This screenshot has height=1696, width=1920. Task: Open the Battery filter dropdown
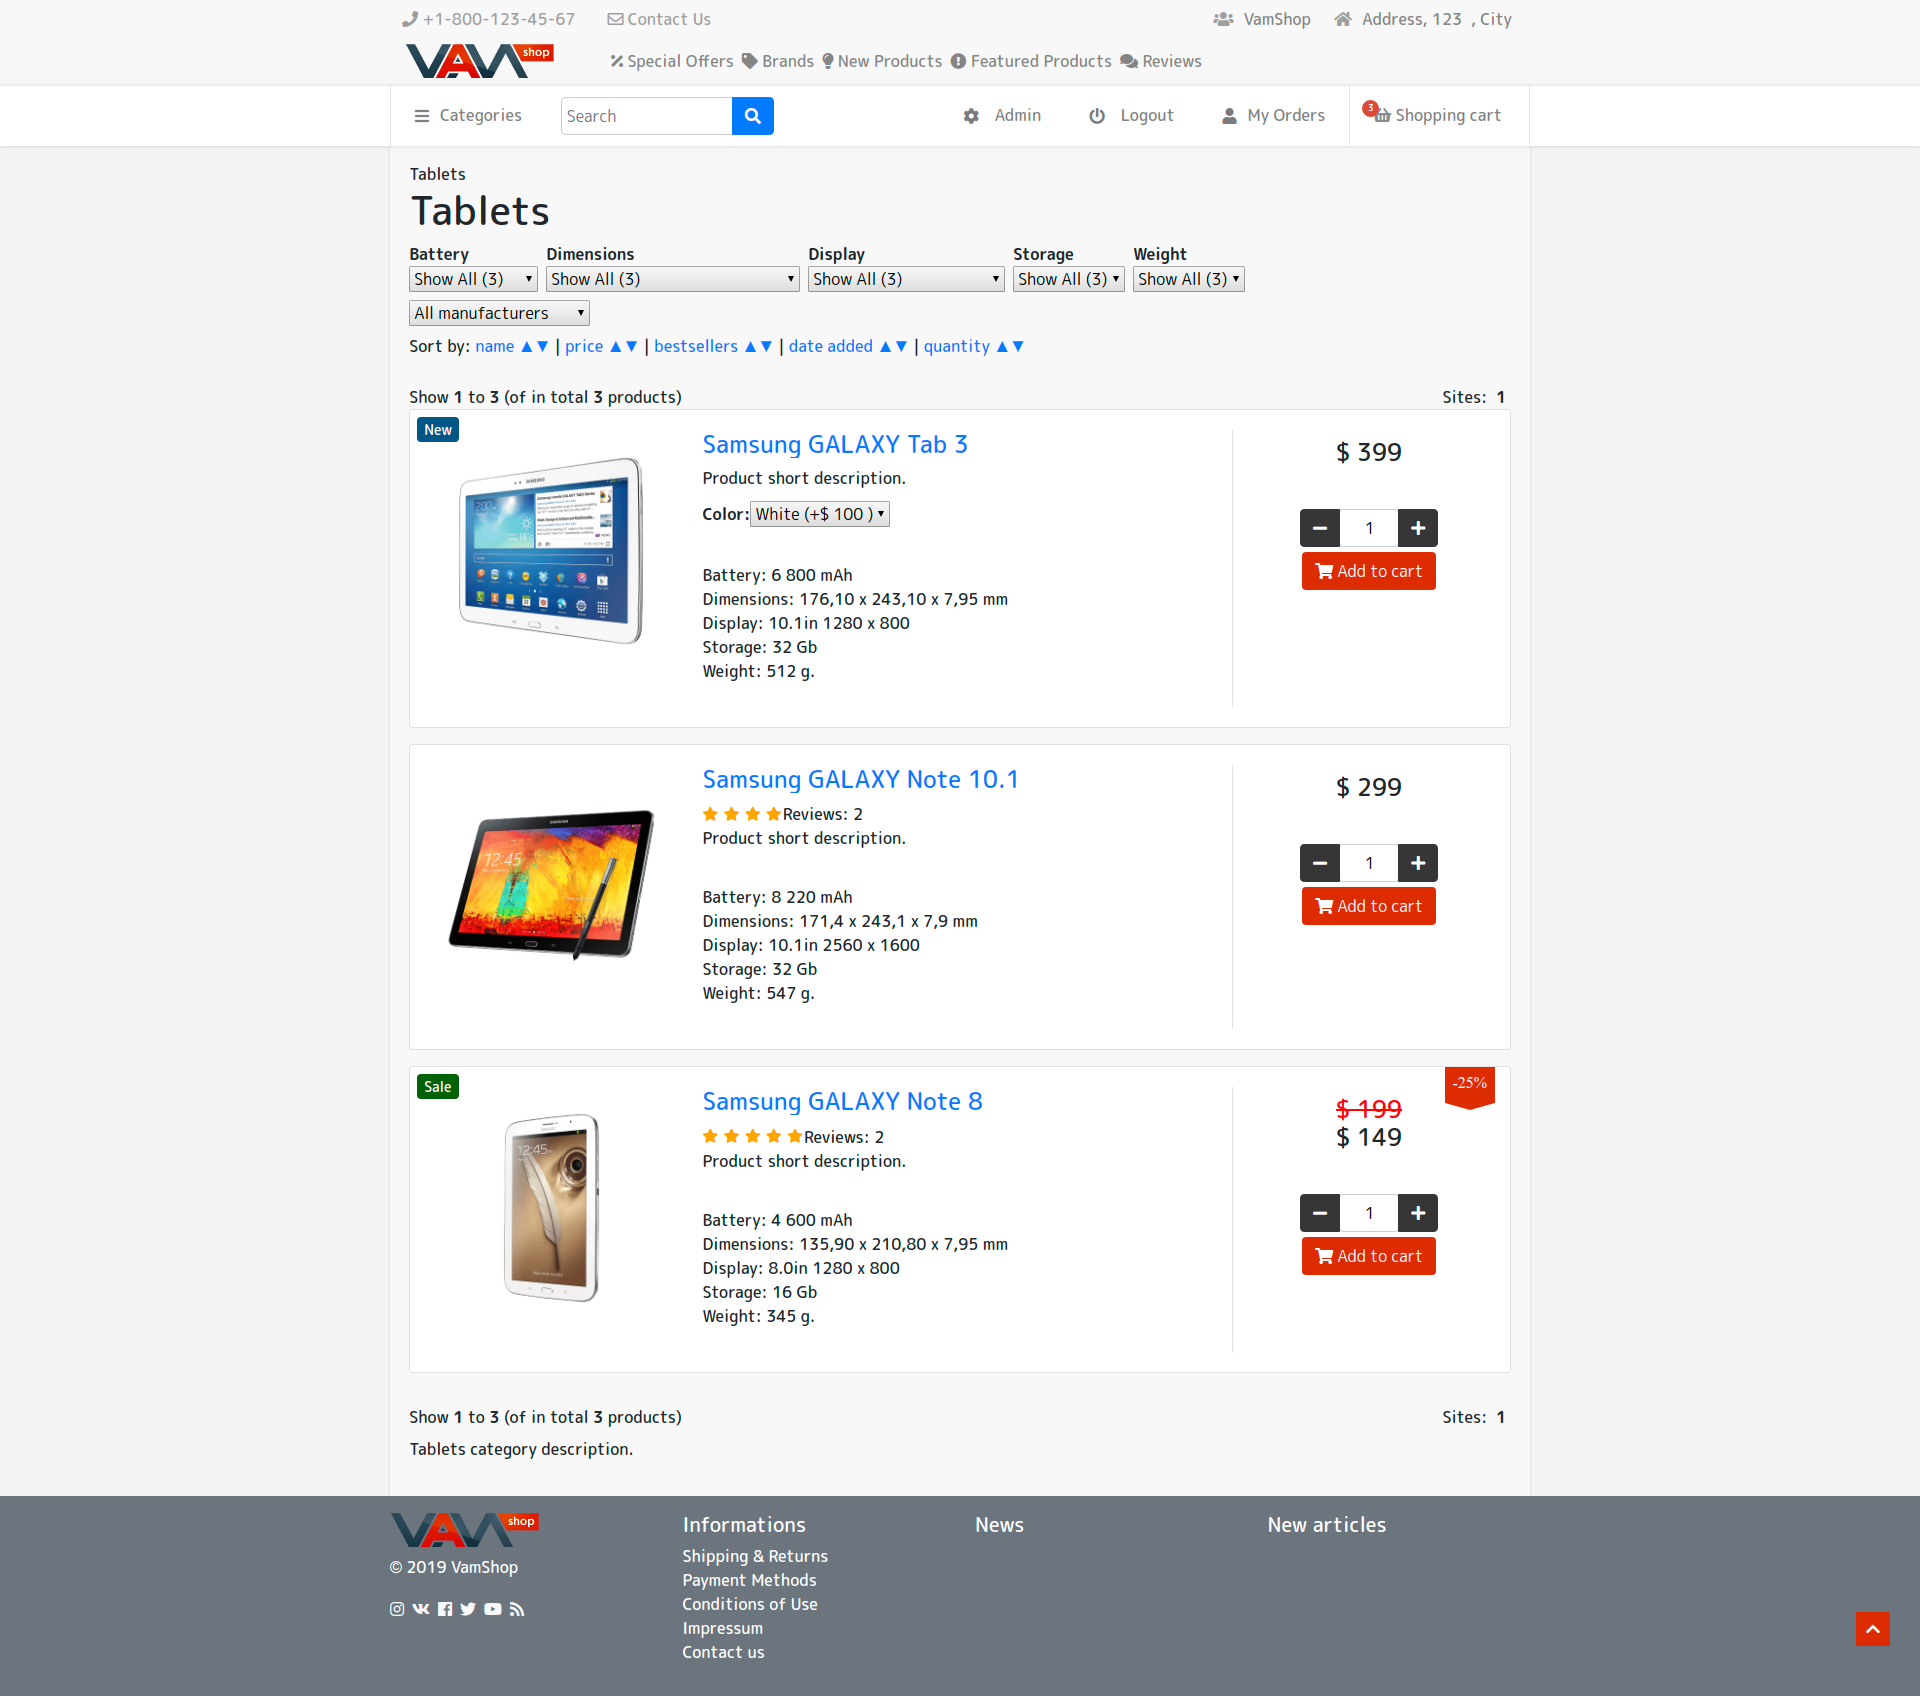coord(472,279)
